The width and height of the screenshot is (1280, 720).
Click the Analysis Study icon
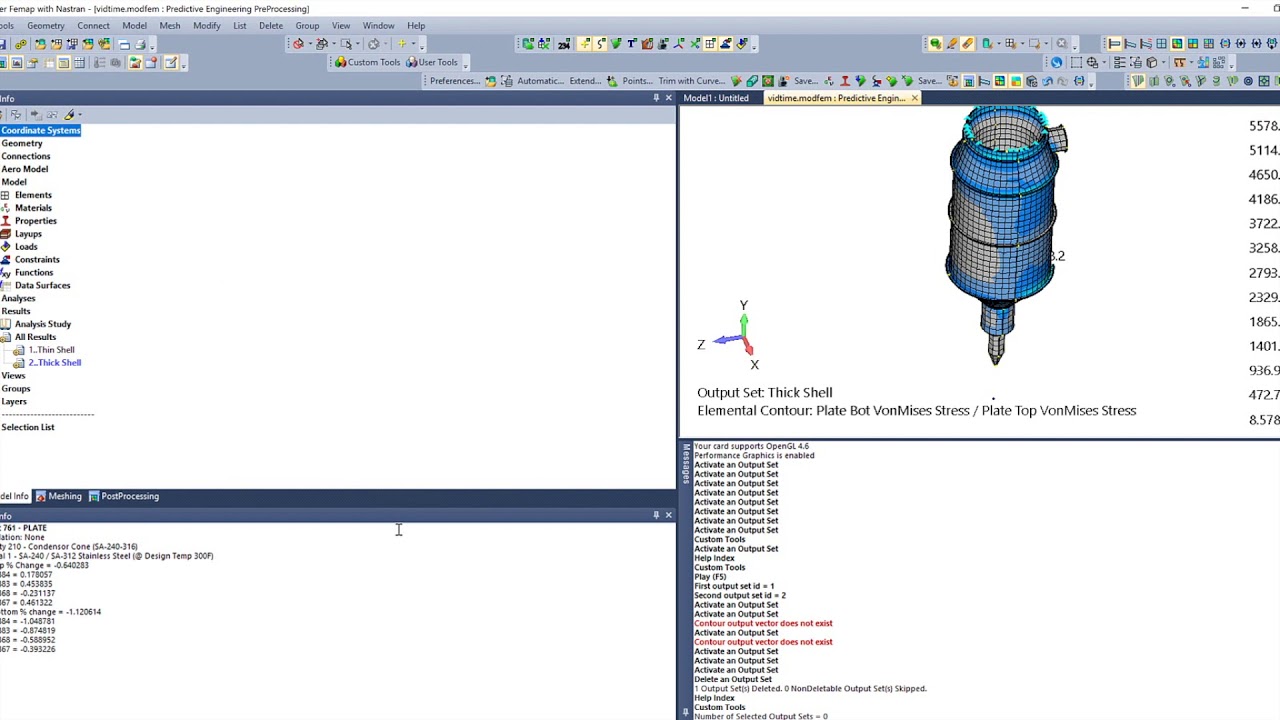click(5, 324)
